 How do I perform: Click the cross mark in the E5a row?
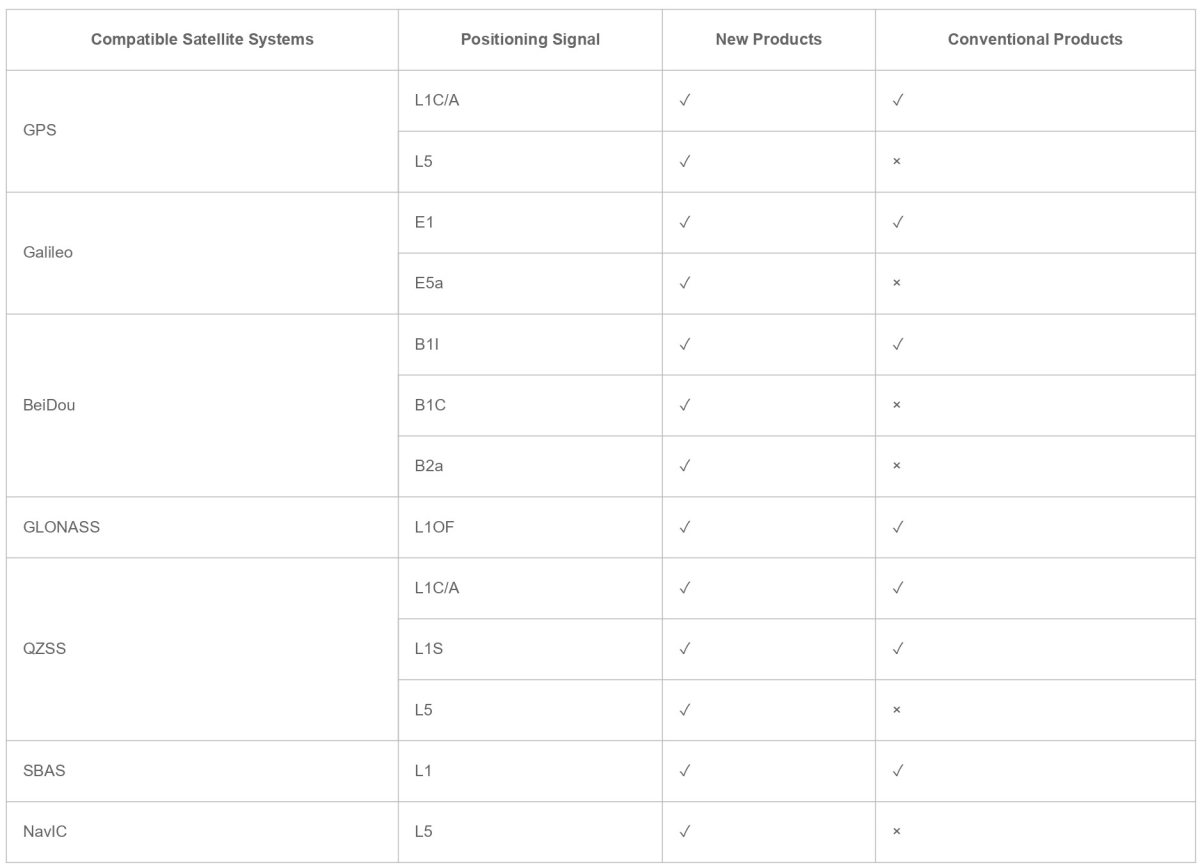[x=897, y=284]
